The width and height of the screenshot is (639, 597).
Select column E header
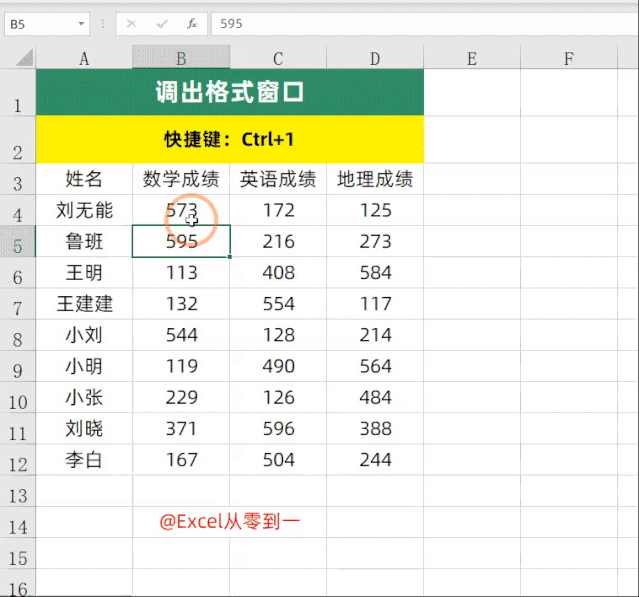pos(472,59)
